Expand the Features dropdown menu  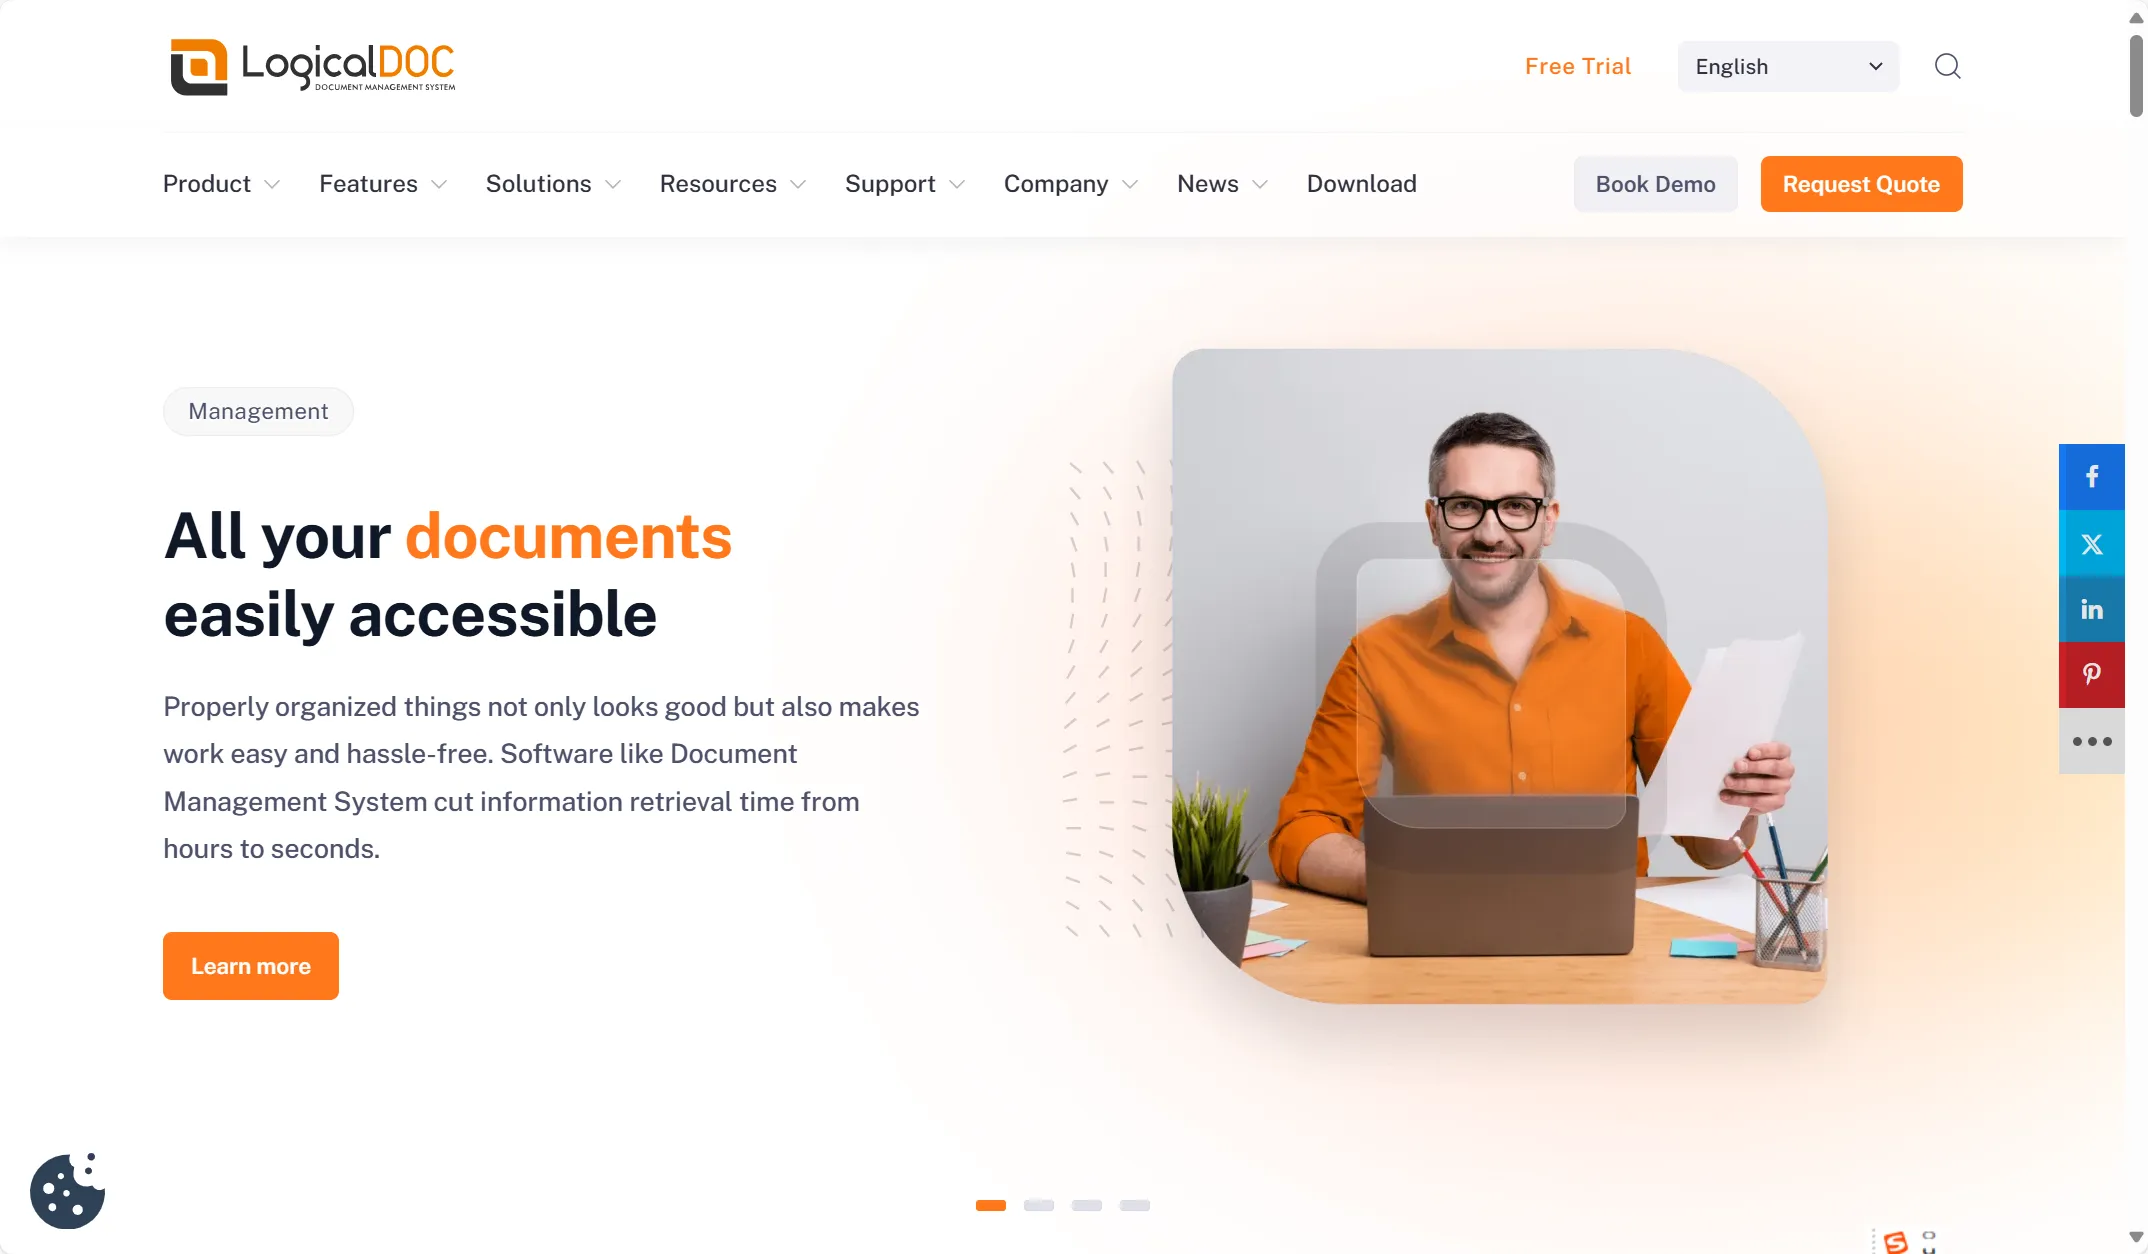(382, 184)
